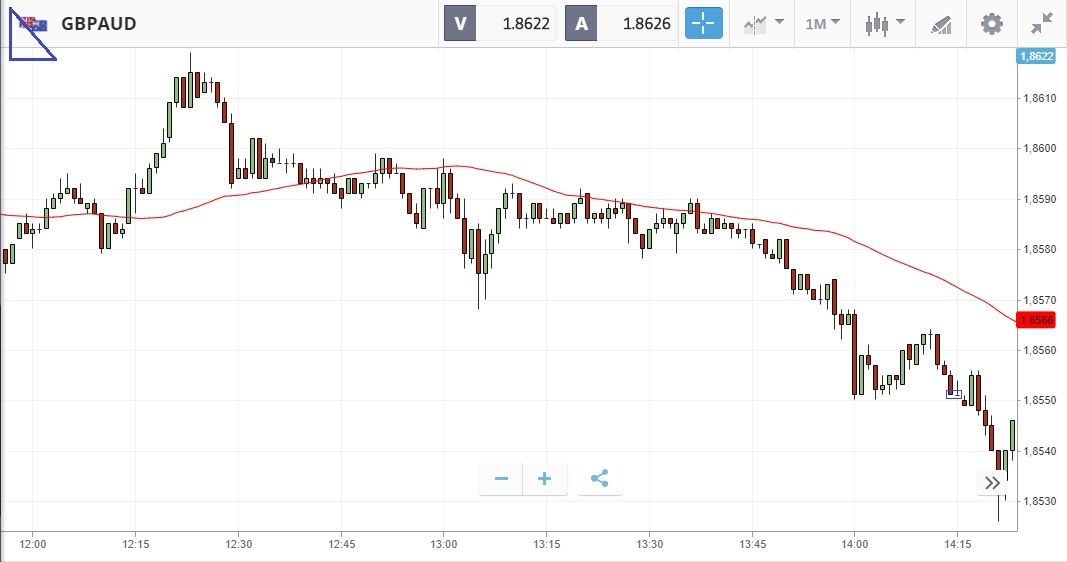Expand the 1M timeframe dropdown
This screenshot has width=1067, height=562.
[x=822, y=23]
